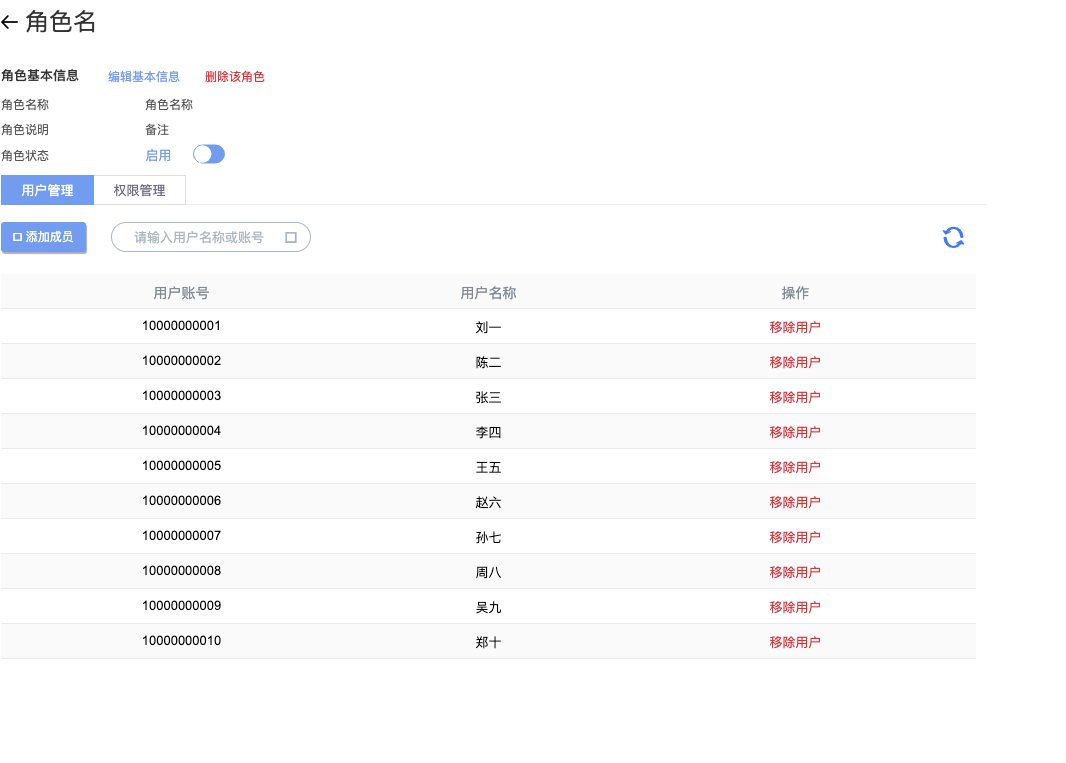Select account number 10000000009
This screenshot has height=763, width=1066.
pyautogui.click(x=182, y=606)
